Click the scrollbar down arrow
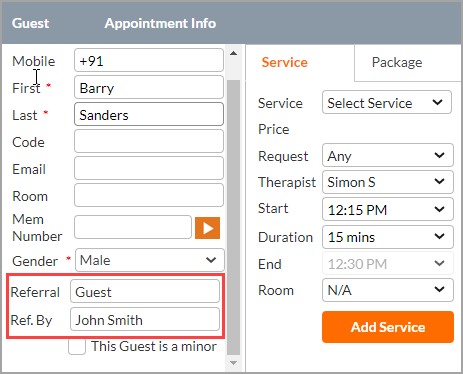 233,363
